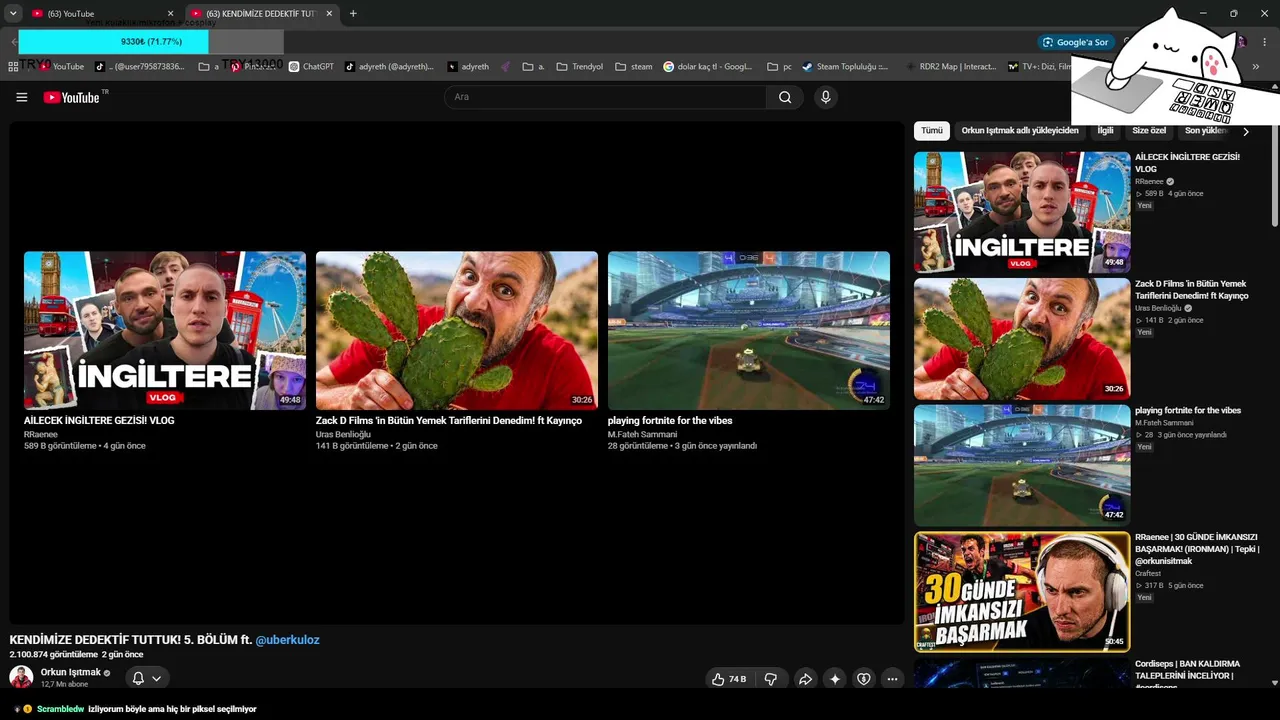Select the İlgili filter chip
1280x720 pixels.
1105,131
